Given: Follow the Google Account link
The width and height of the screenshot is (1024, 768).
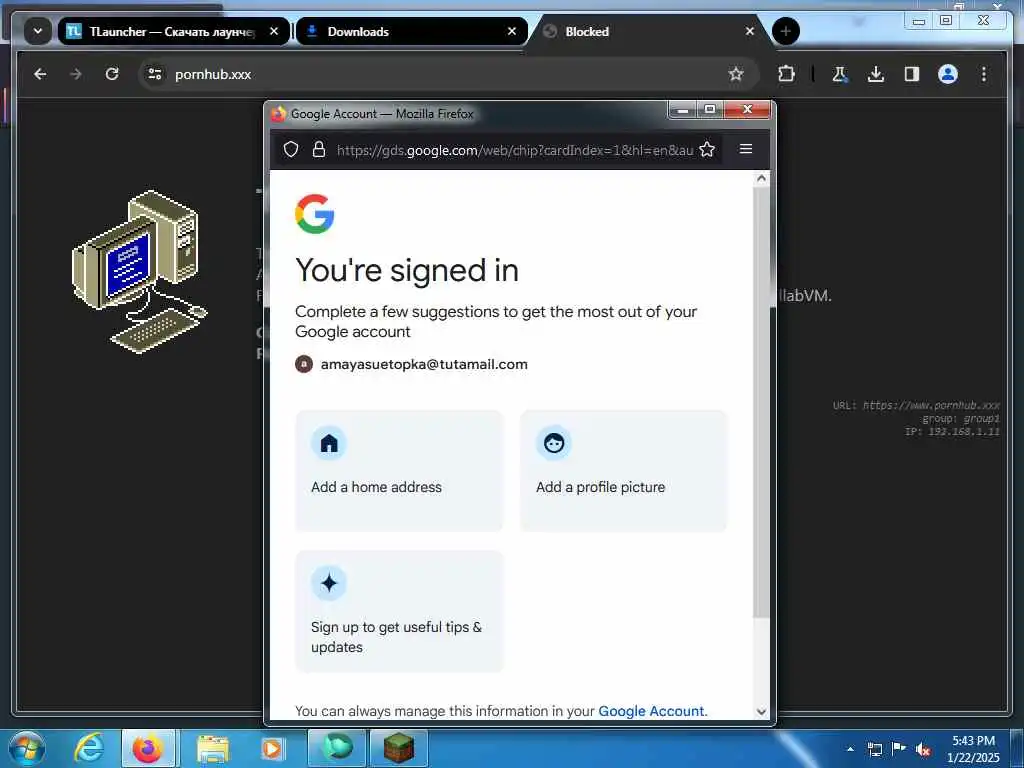Looking at the screenshot, I should pyautogui.click(x=651, y=711).
